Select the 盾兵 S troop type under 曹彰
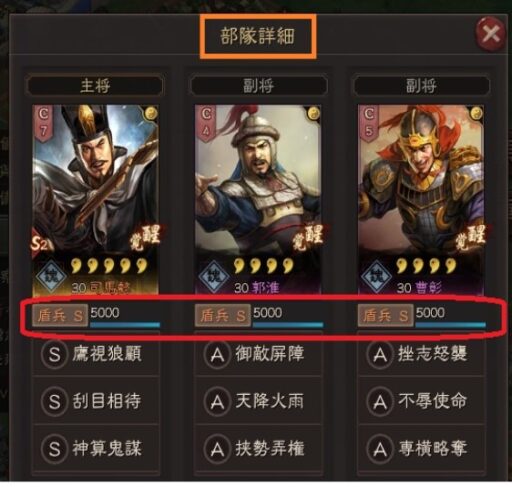This screenshot has width=512, height=487. coord(386,315)
